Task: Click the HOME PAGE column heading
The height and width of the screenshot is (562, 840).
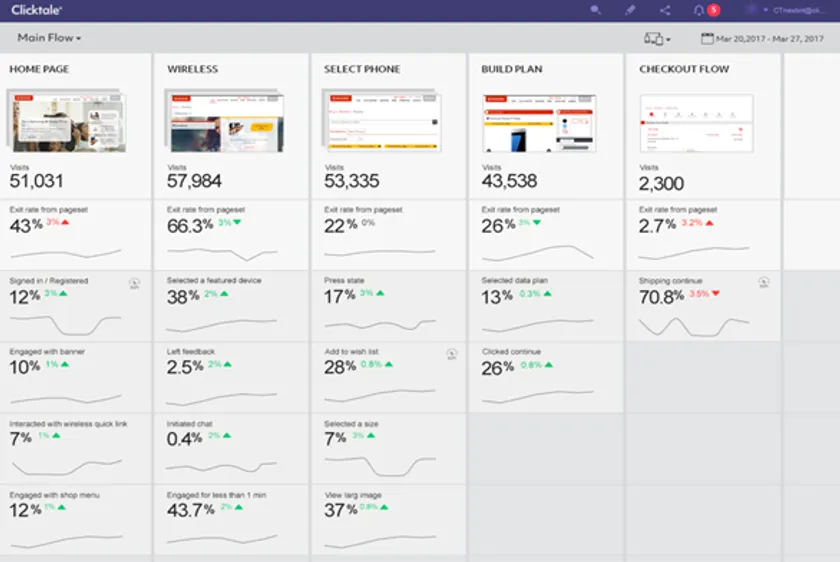Action: pos(39,69)
